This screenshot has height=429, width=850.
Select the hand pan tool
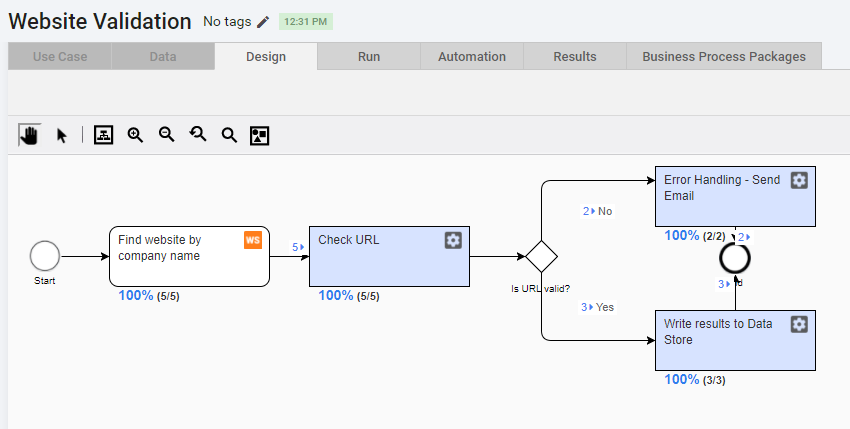[29, 135]
